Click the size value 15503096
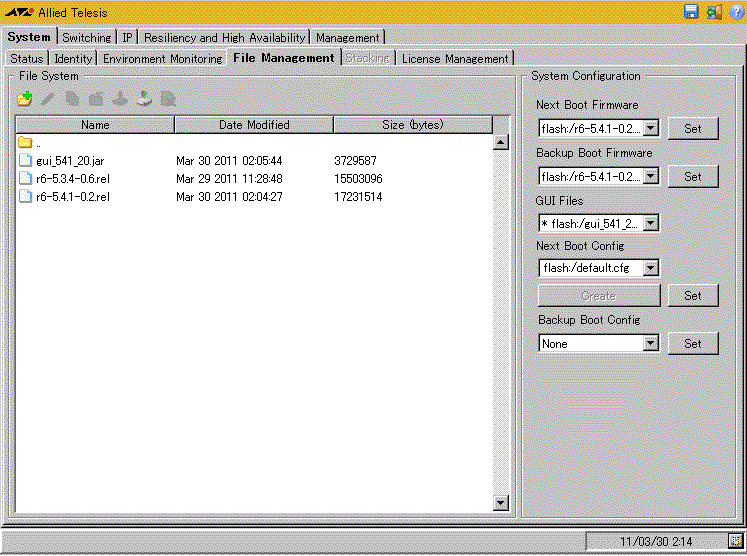The image size is (747, 556). tap(358, 179)
